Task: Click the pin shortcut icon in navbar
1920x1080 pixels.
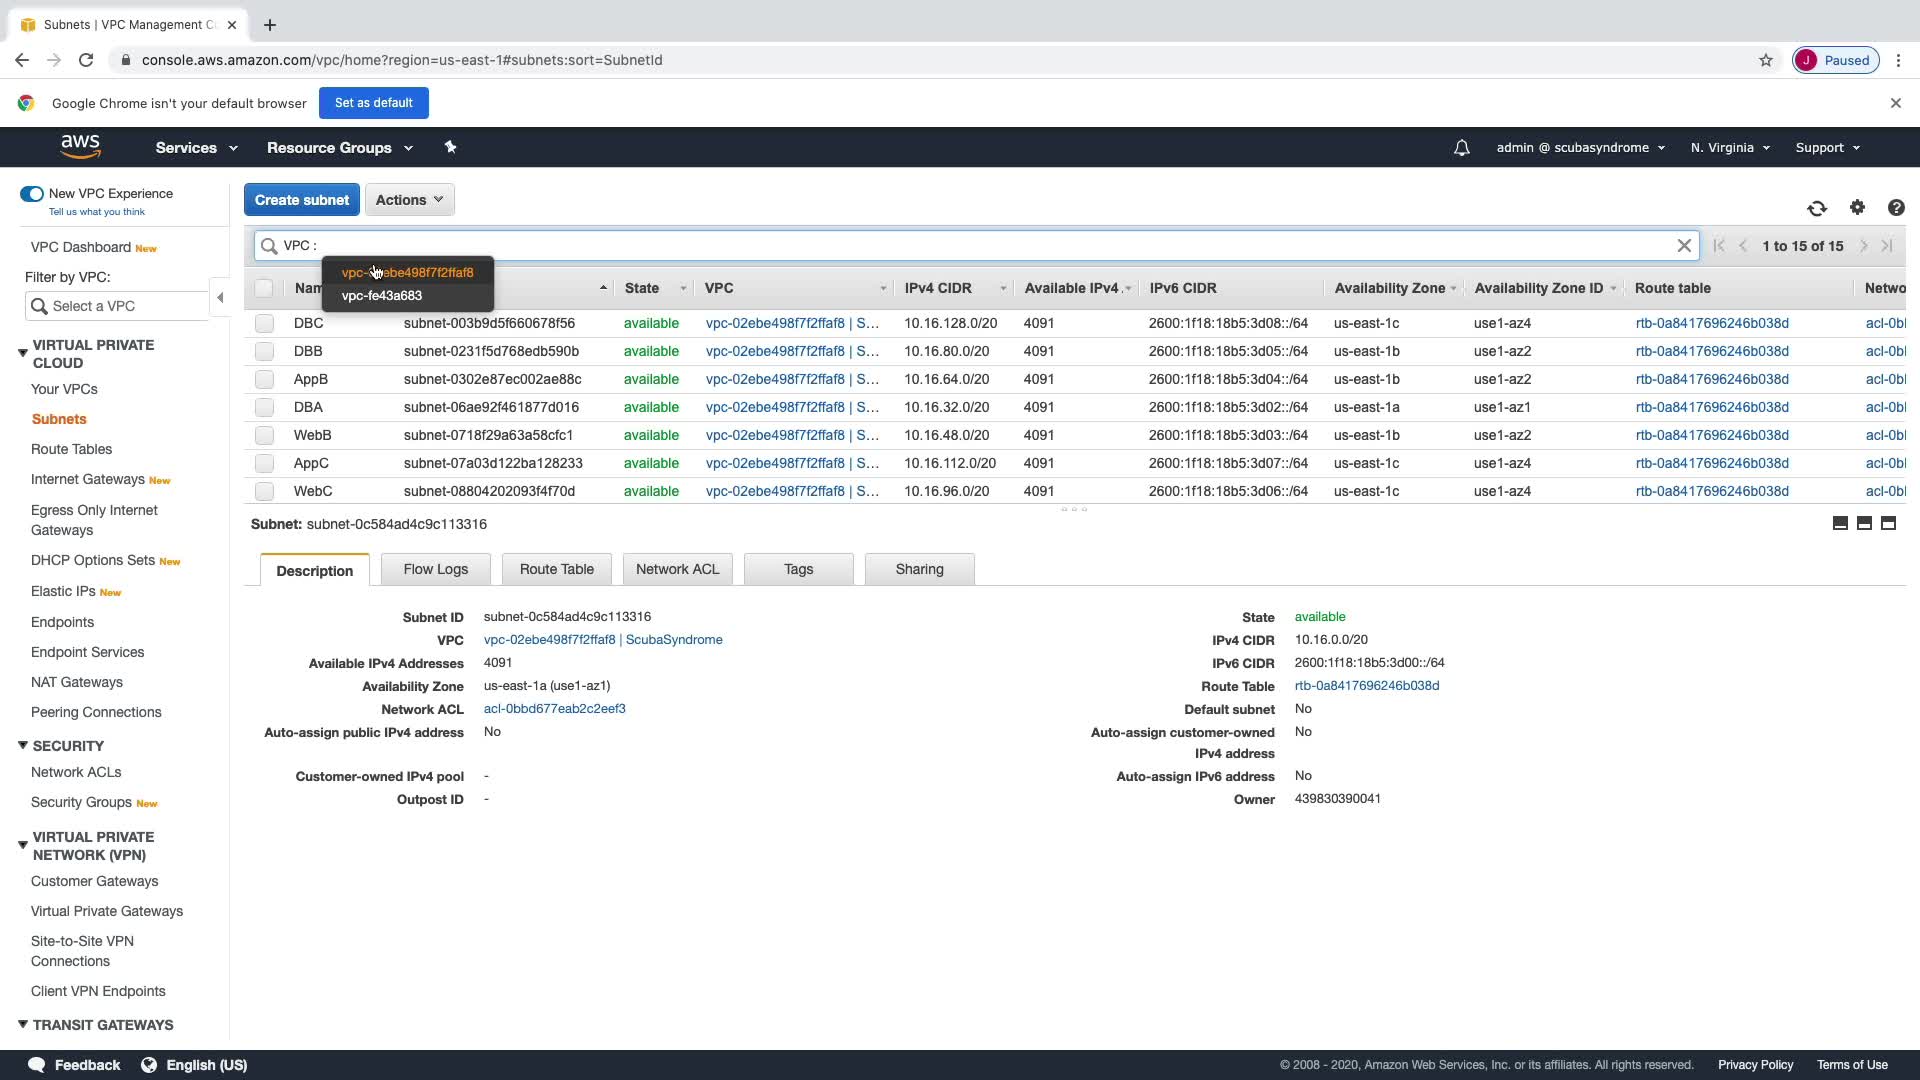Action: (450, 147)
